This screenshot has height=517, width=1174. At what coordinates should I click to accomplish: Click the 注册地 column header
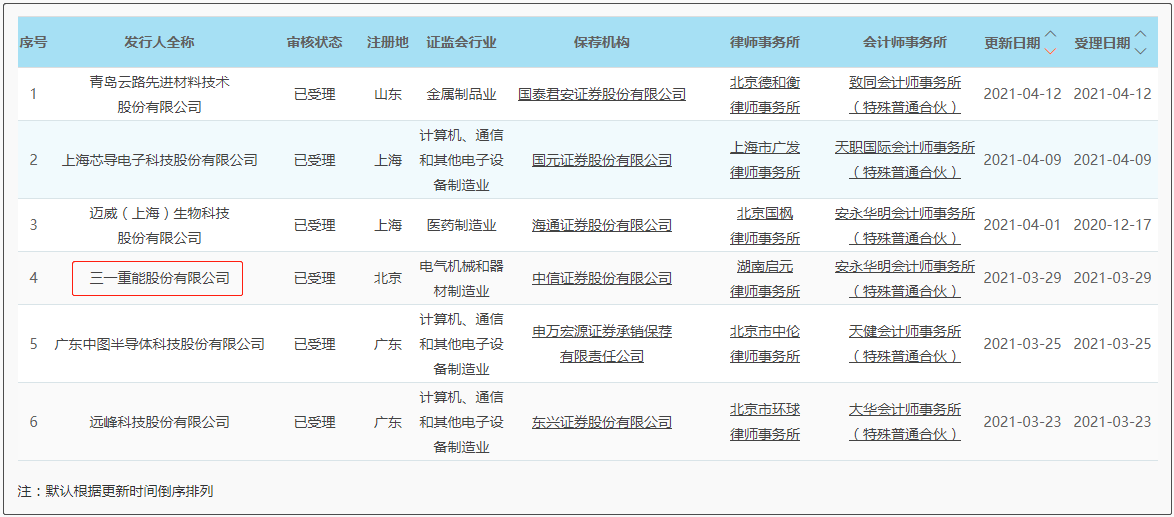coord(388,43)
